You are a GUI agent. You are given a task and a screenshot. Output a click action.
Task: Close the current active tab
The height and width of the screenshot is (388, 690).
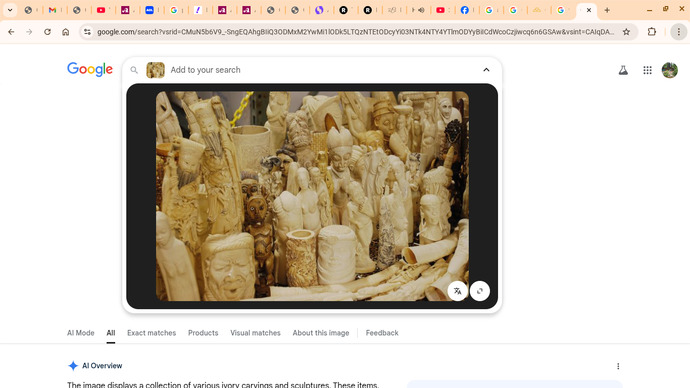589,10
